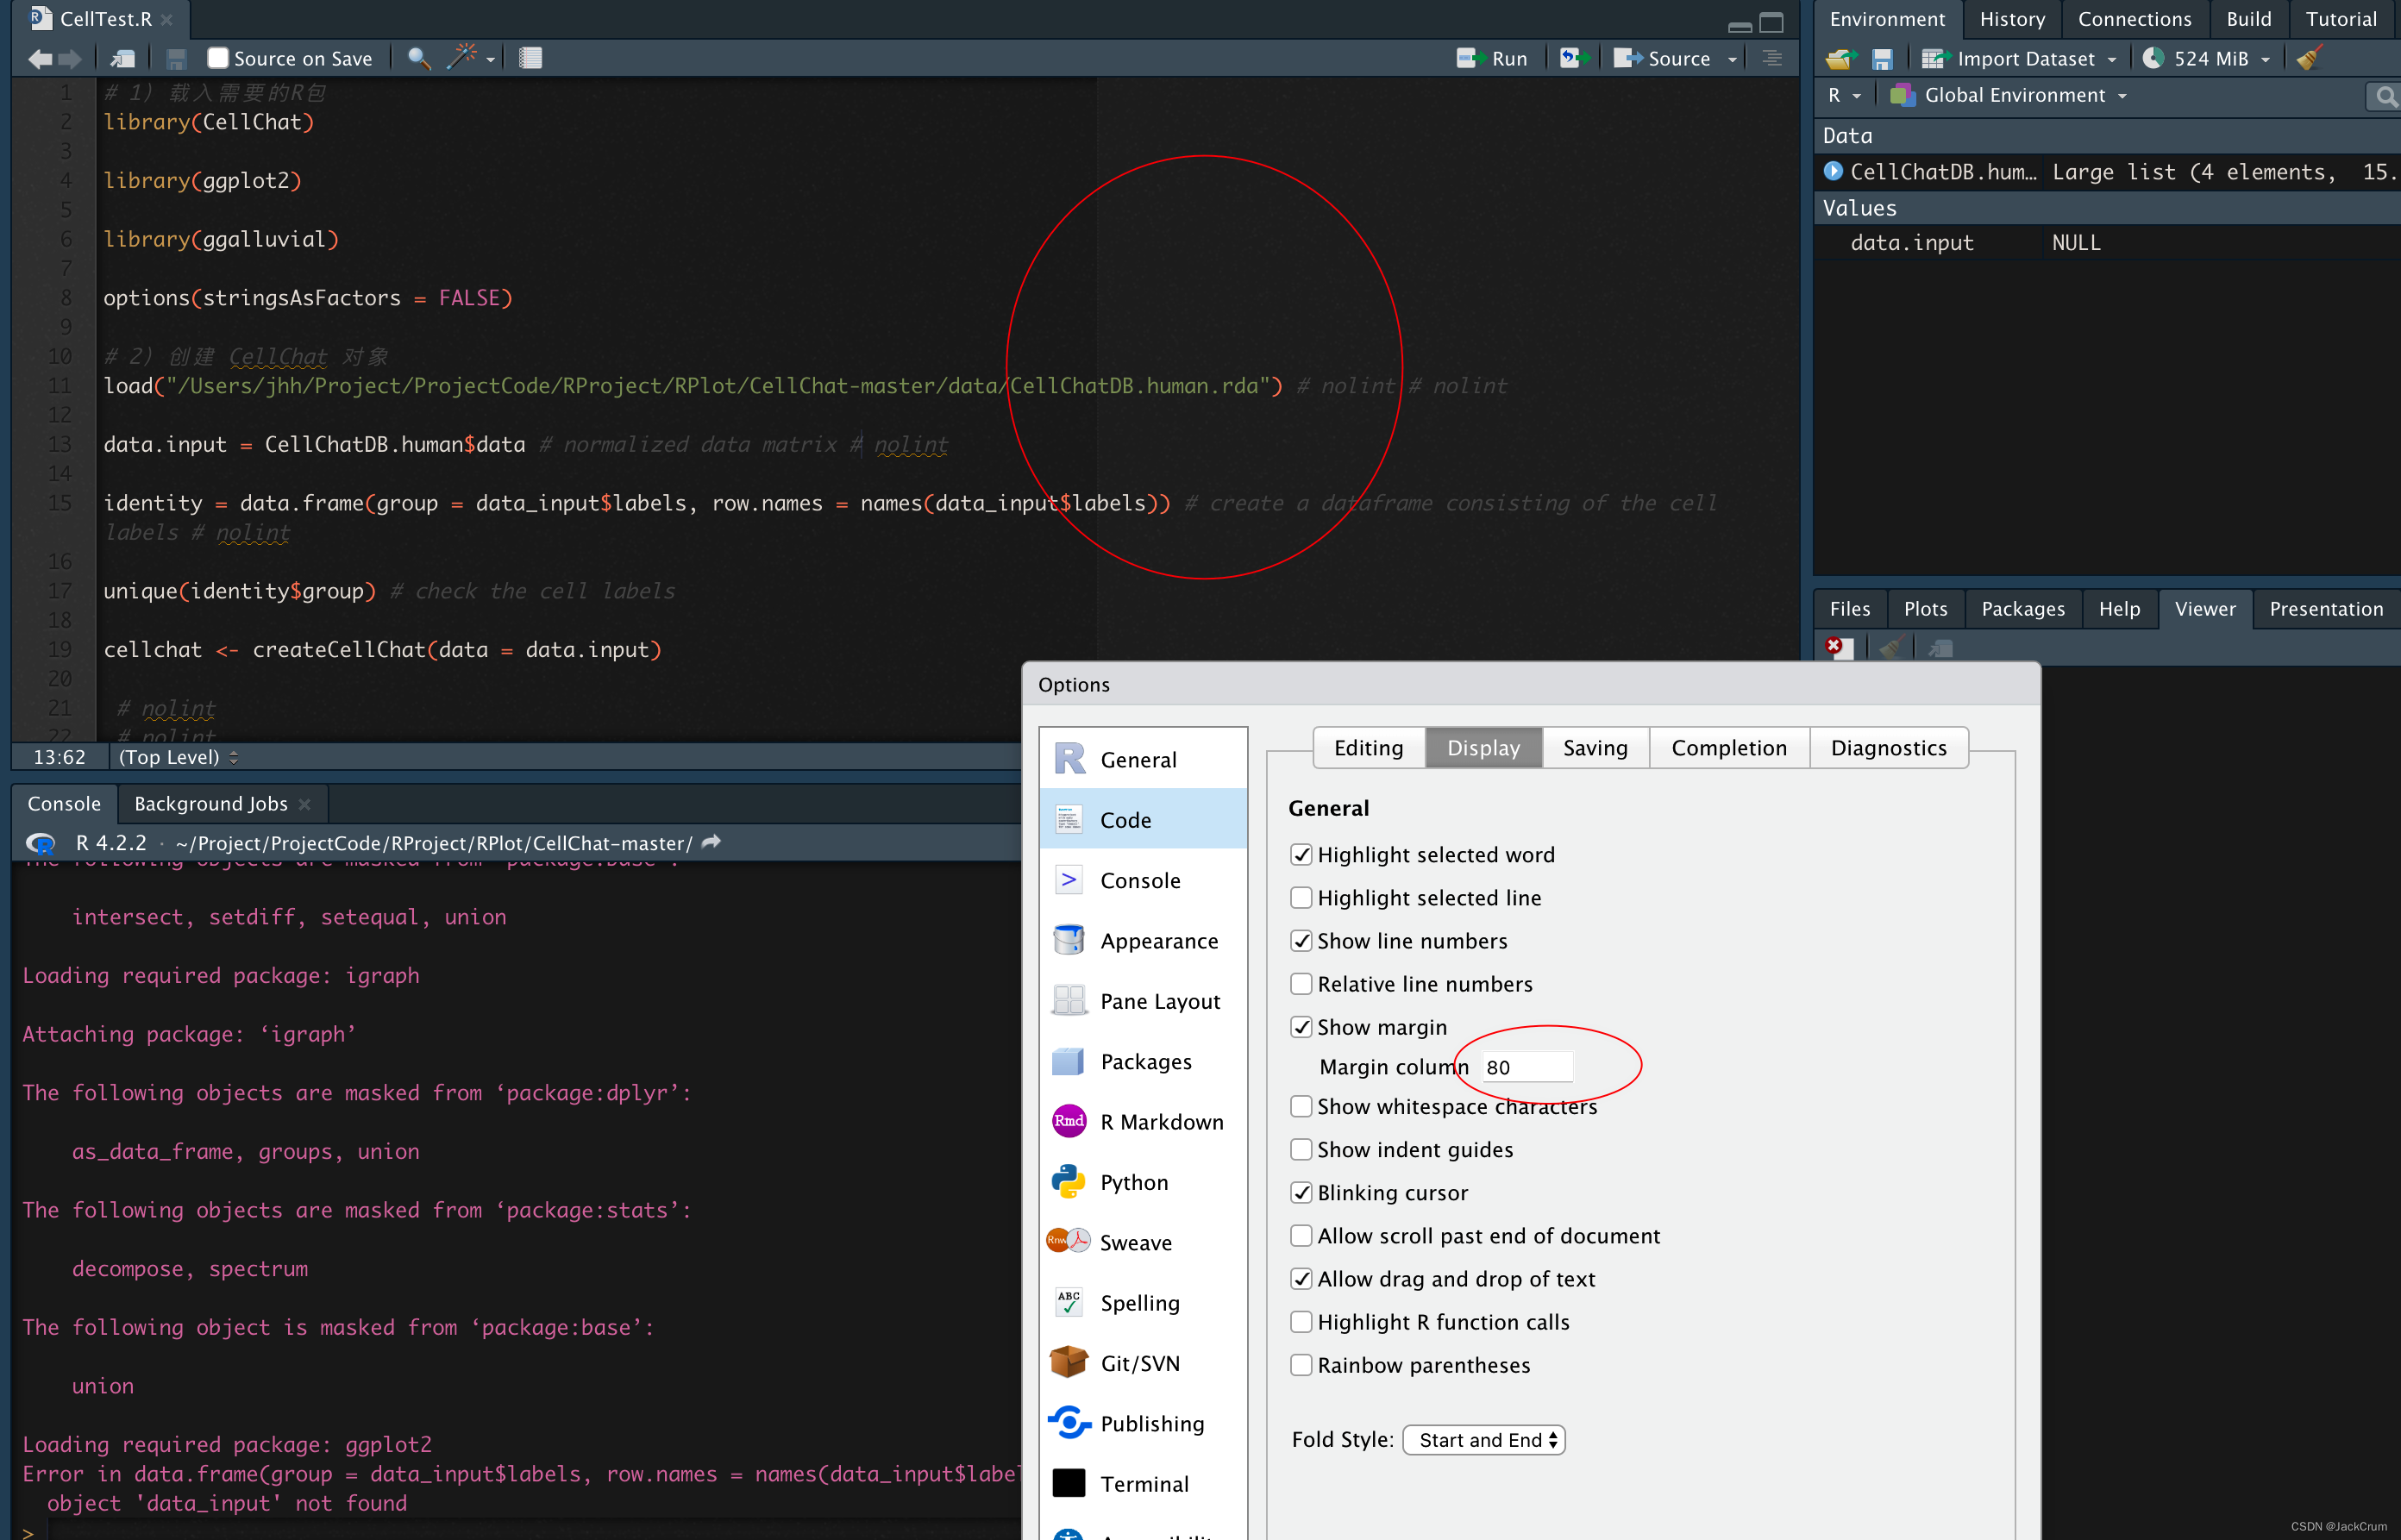Enable the Rainbow parentheses checkbox

(x=1301, y=1365)
